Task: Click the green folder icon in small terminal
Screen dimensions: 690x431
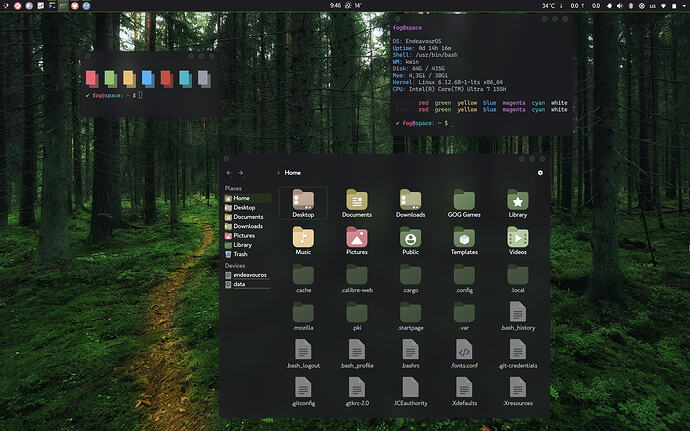Action: (x=110, y=79)
